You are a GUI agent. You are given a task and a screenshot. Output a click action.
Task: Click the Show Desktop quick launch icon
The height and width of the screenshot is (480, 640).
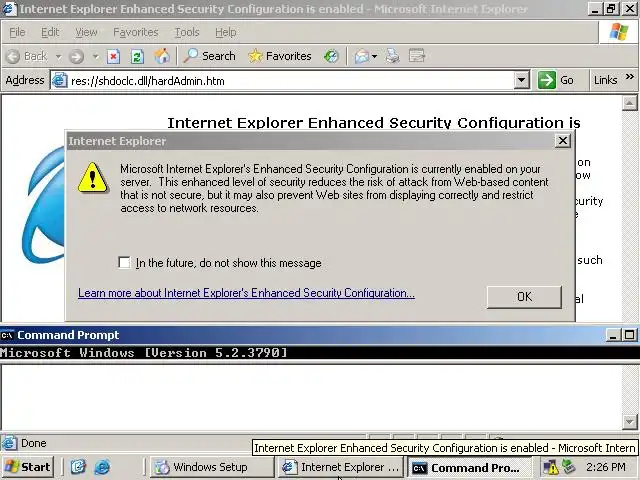[x=78, y=467]
